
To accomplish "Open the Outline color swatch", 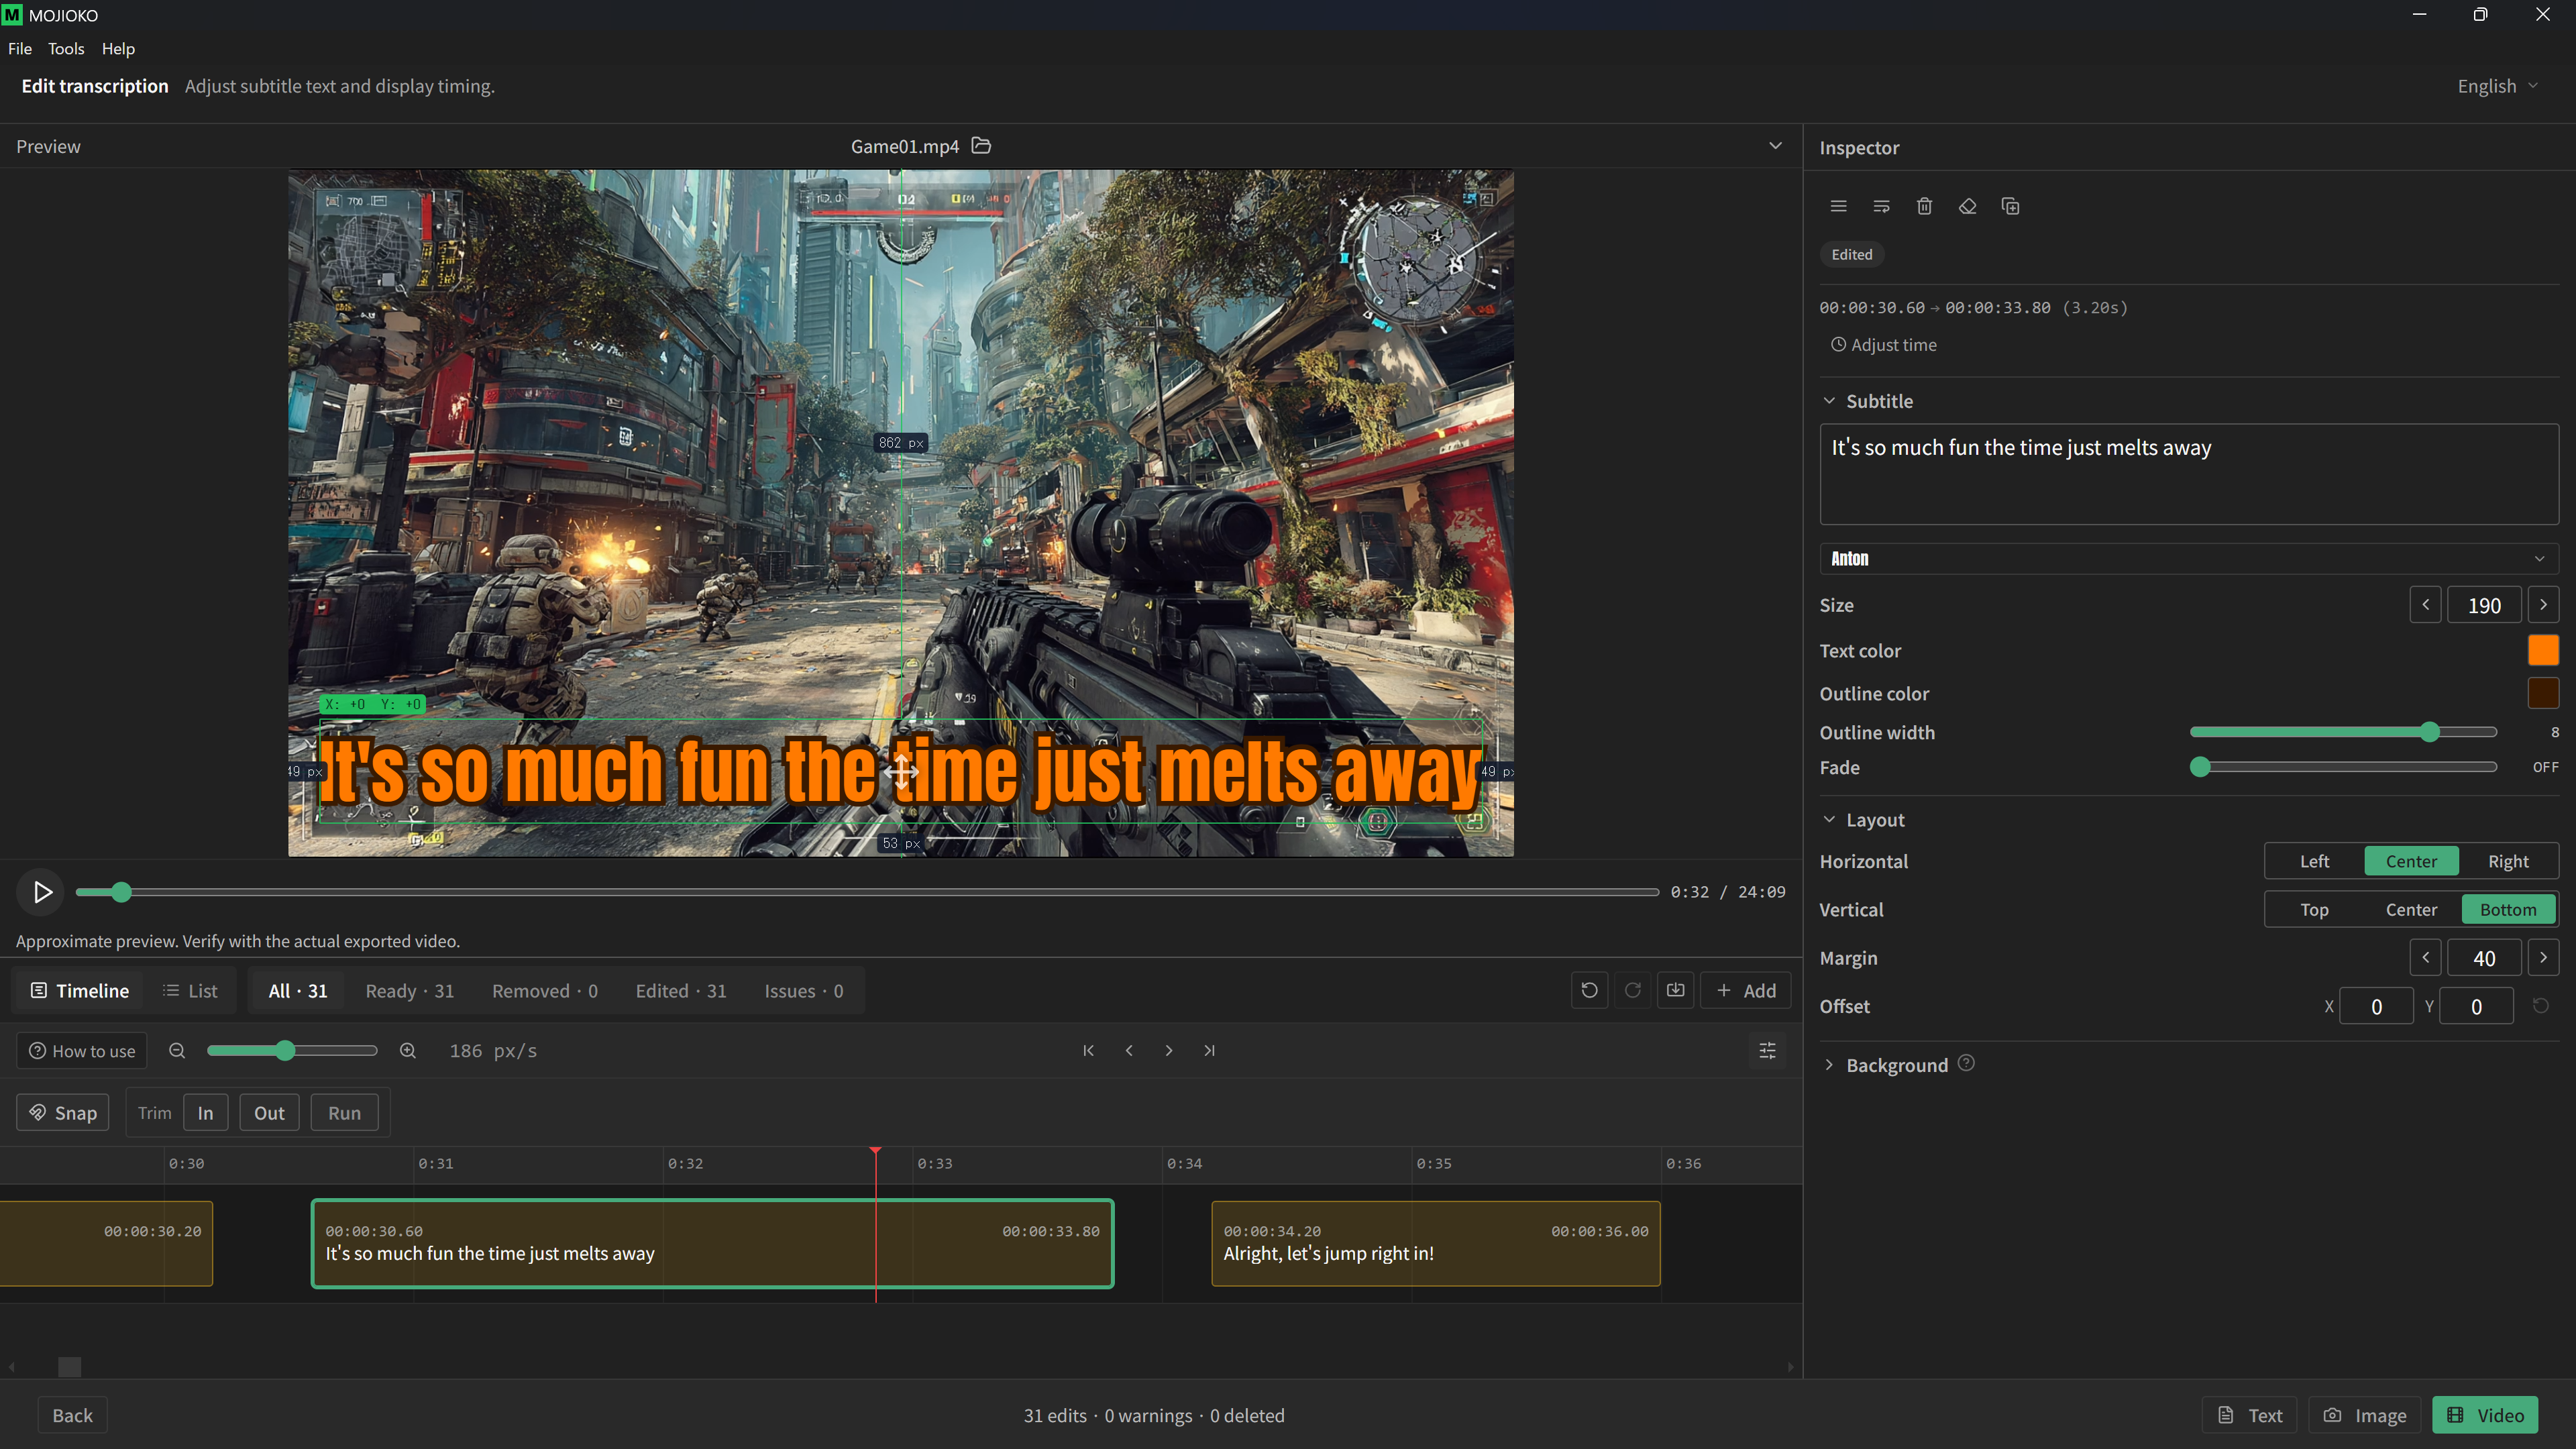I will pyautogui.click(x=2543, y=693).
